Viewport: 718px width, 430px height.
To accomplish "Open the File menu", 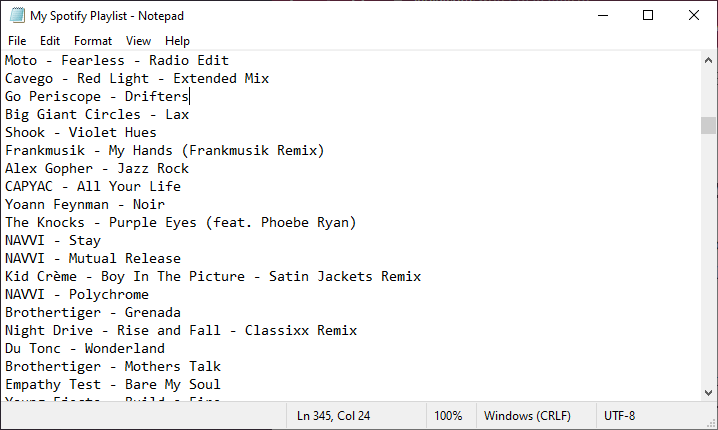I will tap(17, 41).
